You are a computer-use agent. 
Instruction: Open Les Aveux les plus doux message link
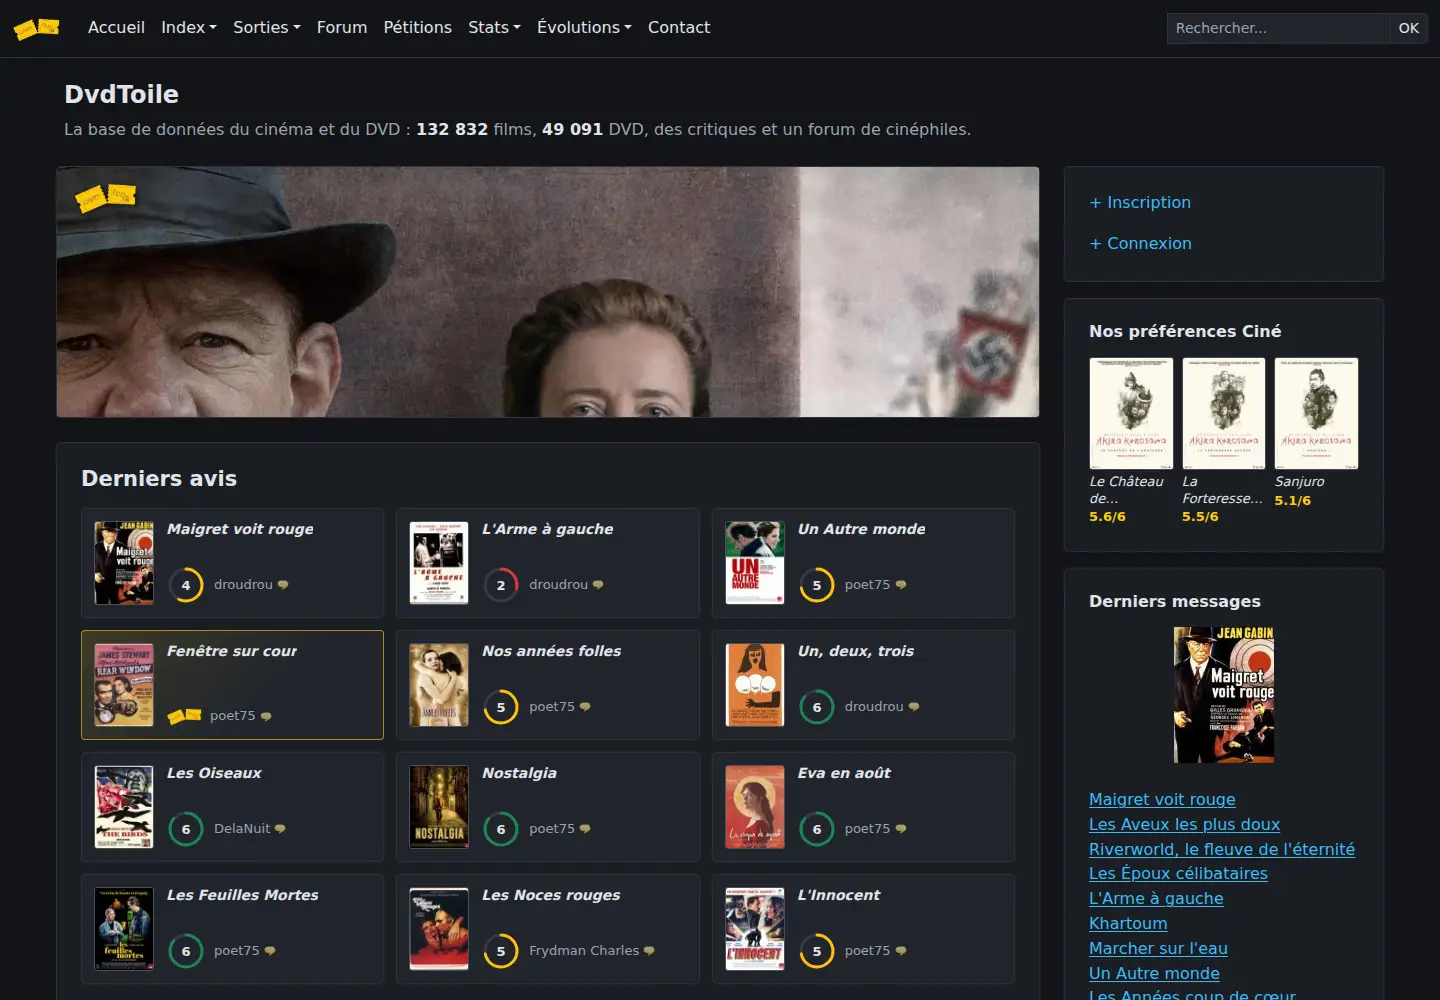[1184, 824]
